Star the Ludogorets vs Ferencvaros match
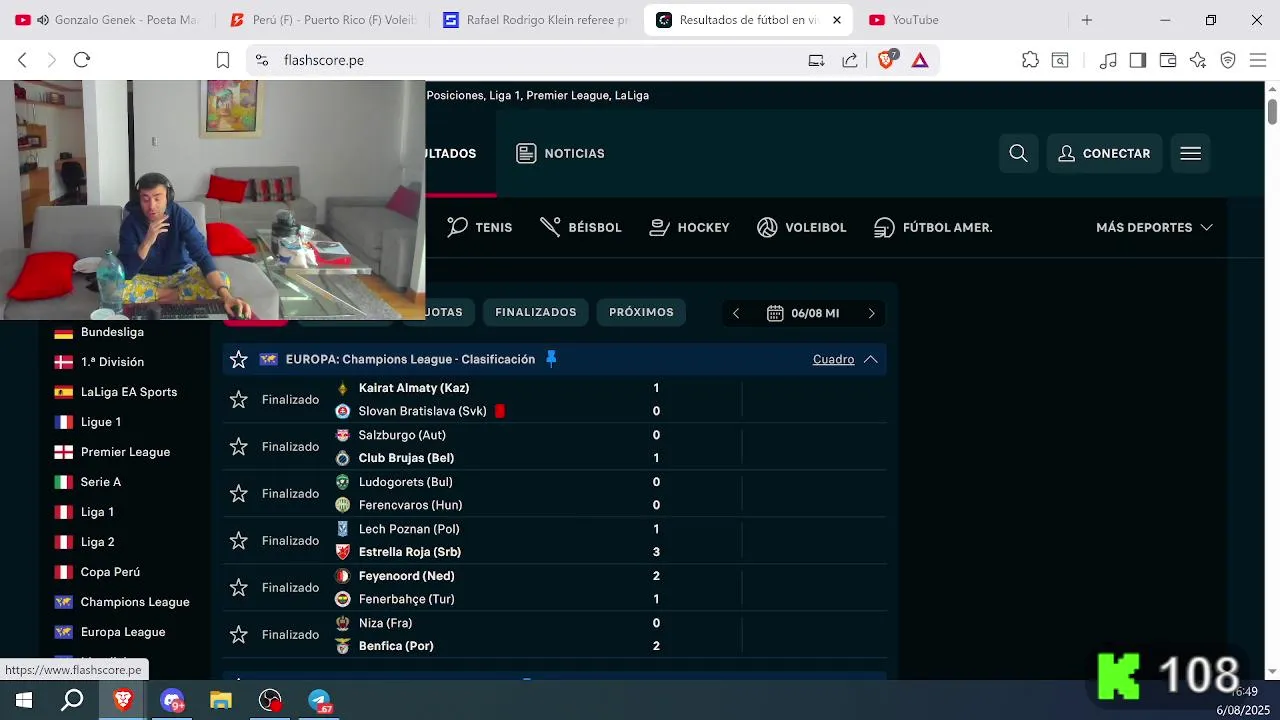This screenshot has height=720, width=1280. pos(238,493)
